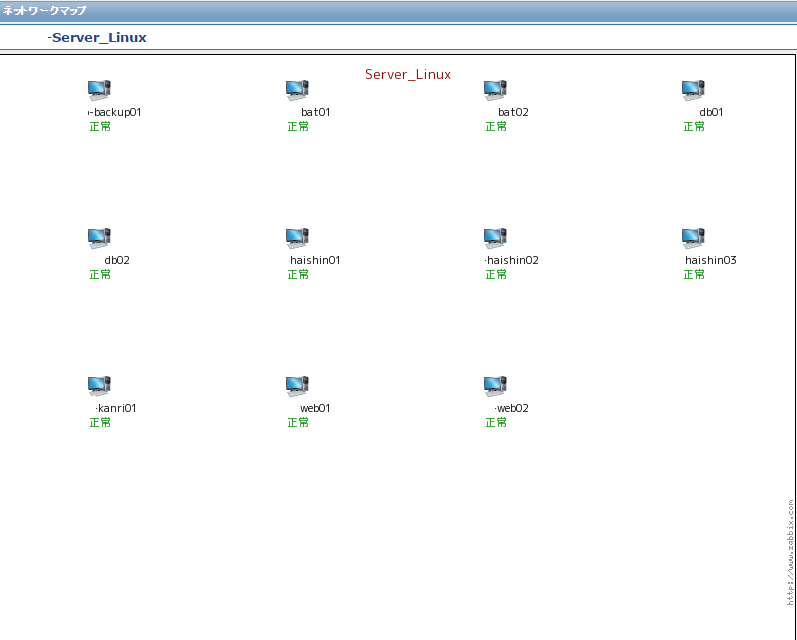The image size is (797, 640).
Task: Open the bat02 host icon
Action: [496, 90]
